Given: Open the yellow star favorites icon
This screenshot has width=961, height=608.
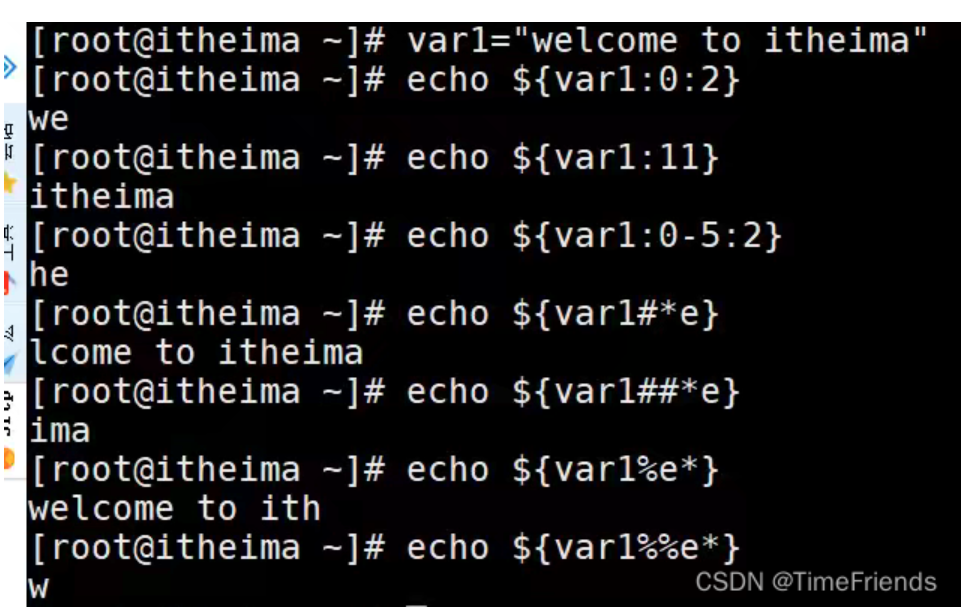Looking at the screenshot, I should pyautogui.click(x=10, y=183).
